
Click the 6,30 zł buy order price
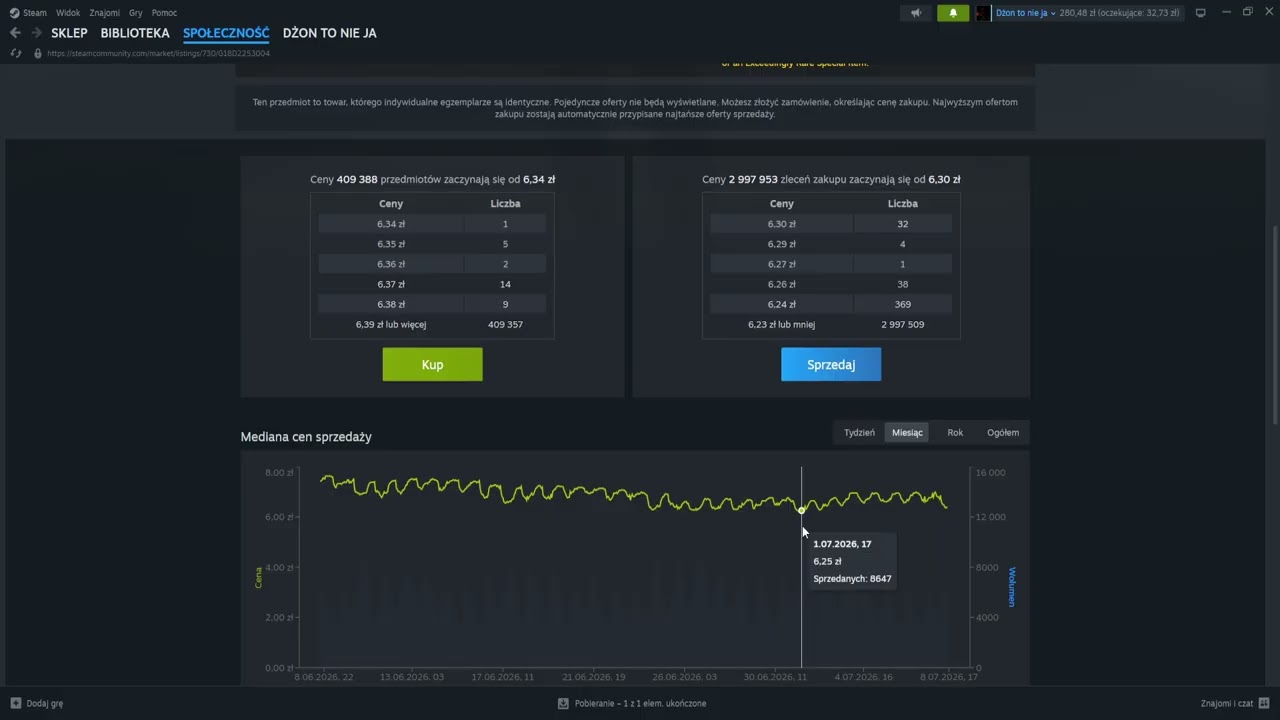(782, 224)
